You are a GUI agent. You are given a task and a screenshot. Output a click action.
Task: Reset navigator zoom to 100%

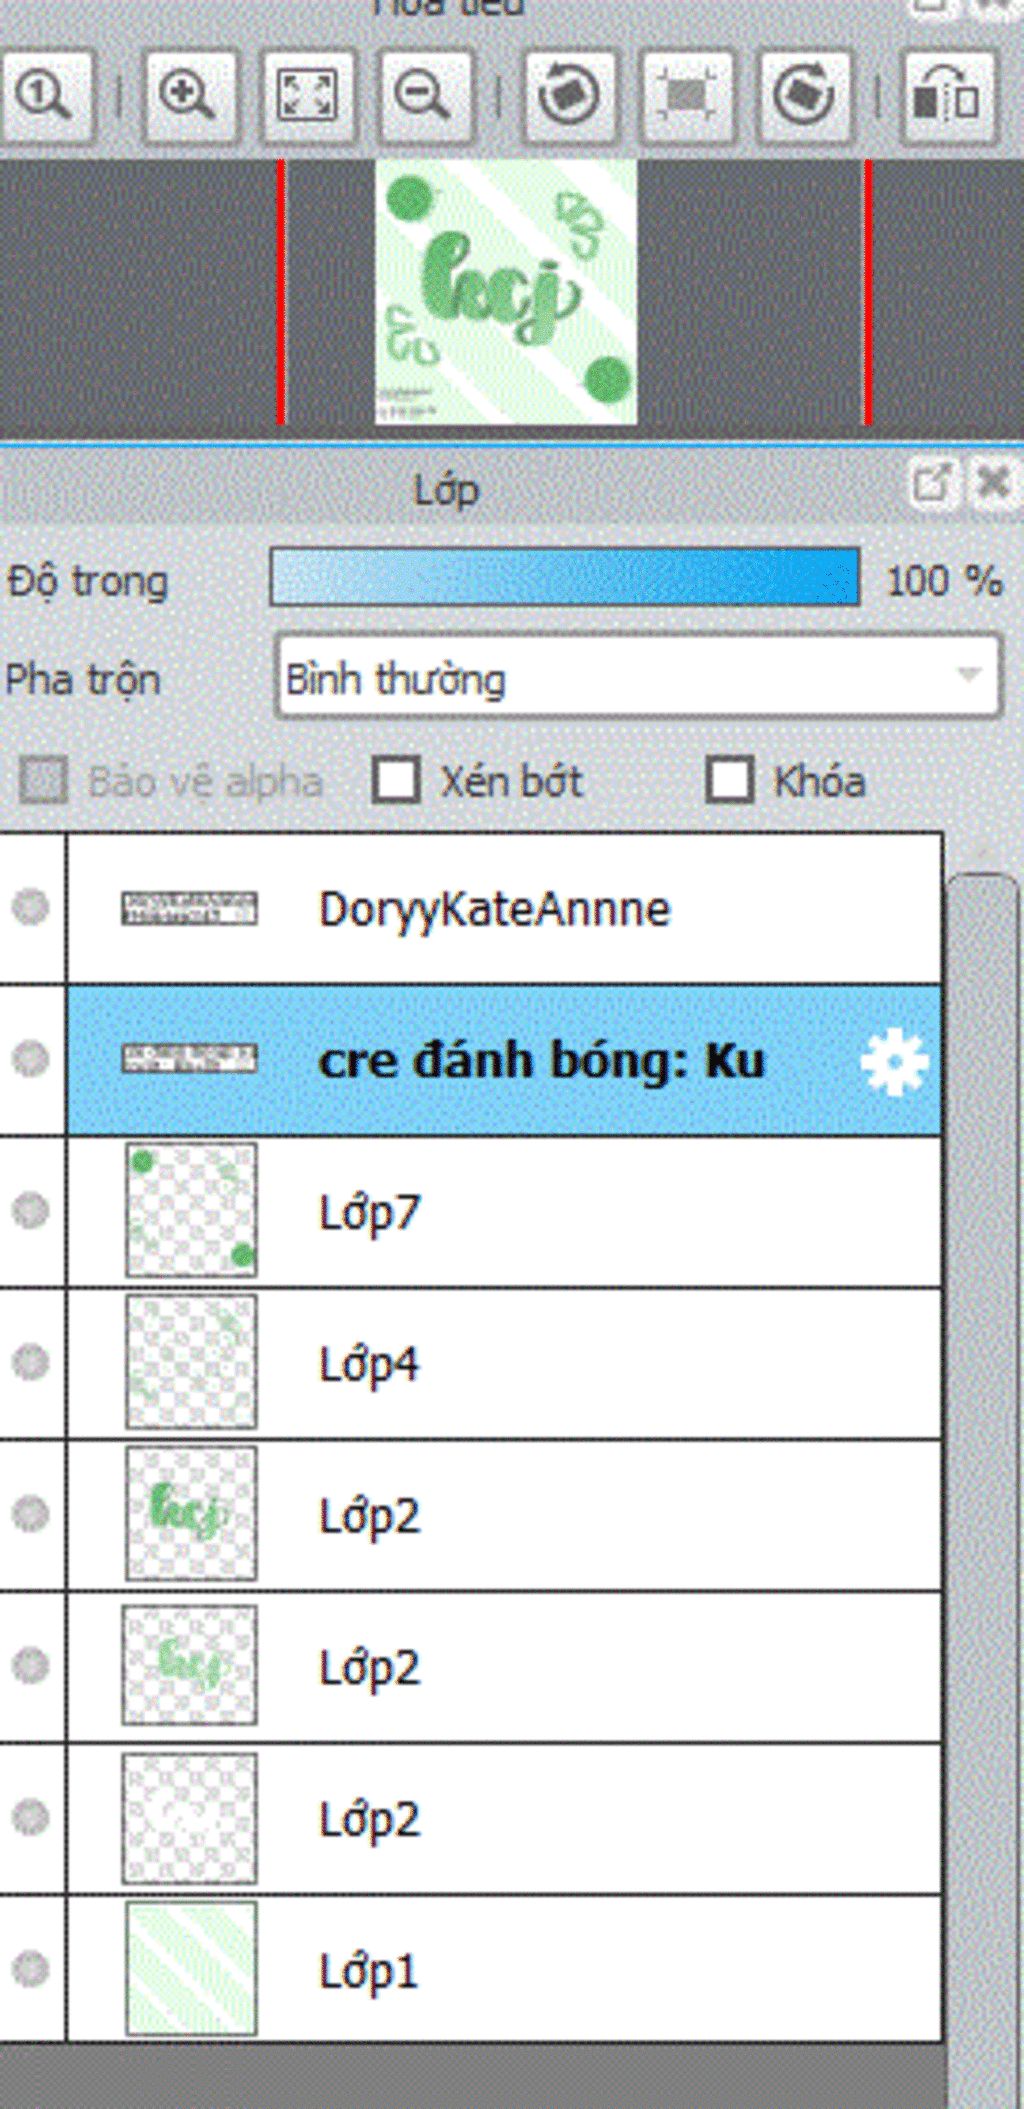(44, 96)
